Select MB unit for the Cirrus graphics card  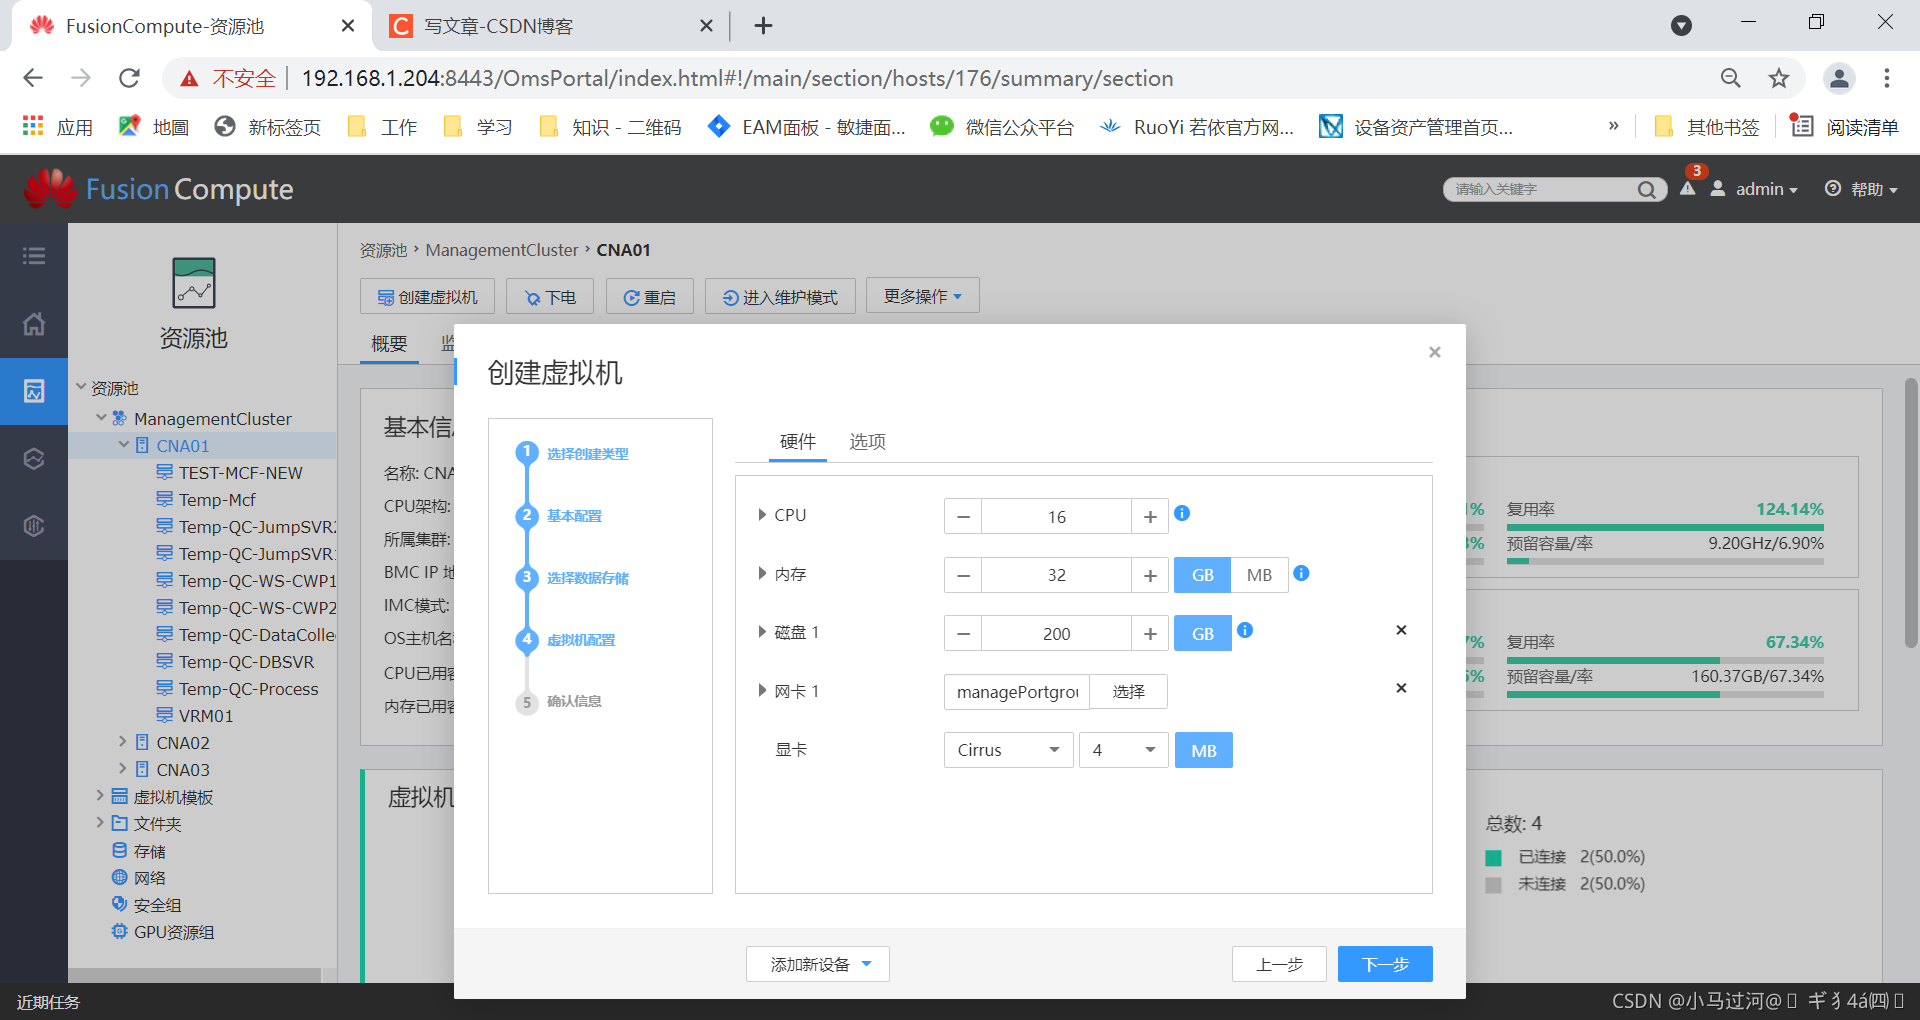(1203, 749)
